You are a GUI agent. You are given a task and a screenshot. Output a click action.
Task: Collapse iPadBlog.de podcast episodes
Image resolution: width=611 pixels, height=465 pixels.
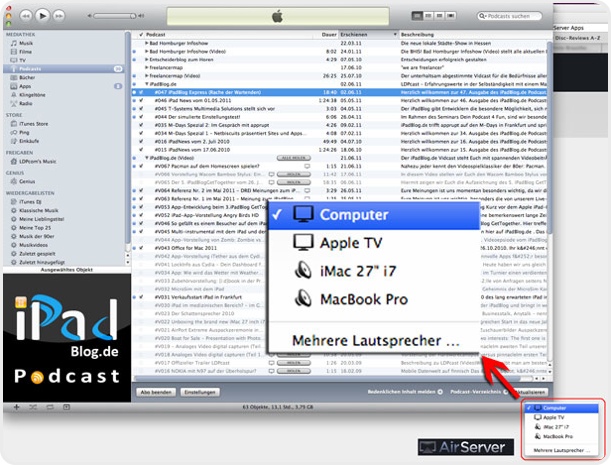pyautogui.click(x=147, y=84)
